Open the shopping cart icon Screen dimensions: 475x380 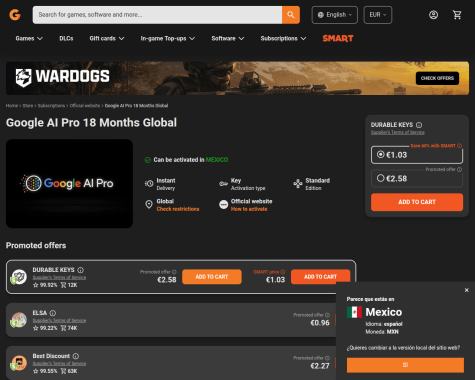pos(457,15)
